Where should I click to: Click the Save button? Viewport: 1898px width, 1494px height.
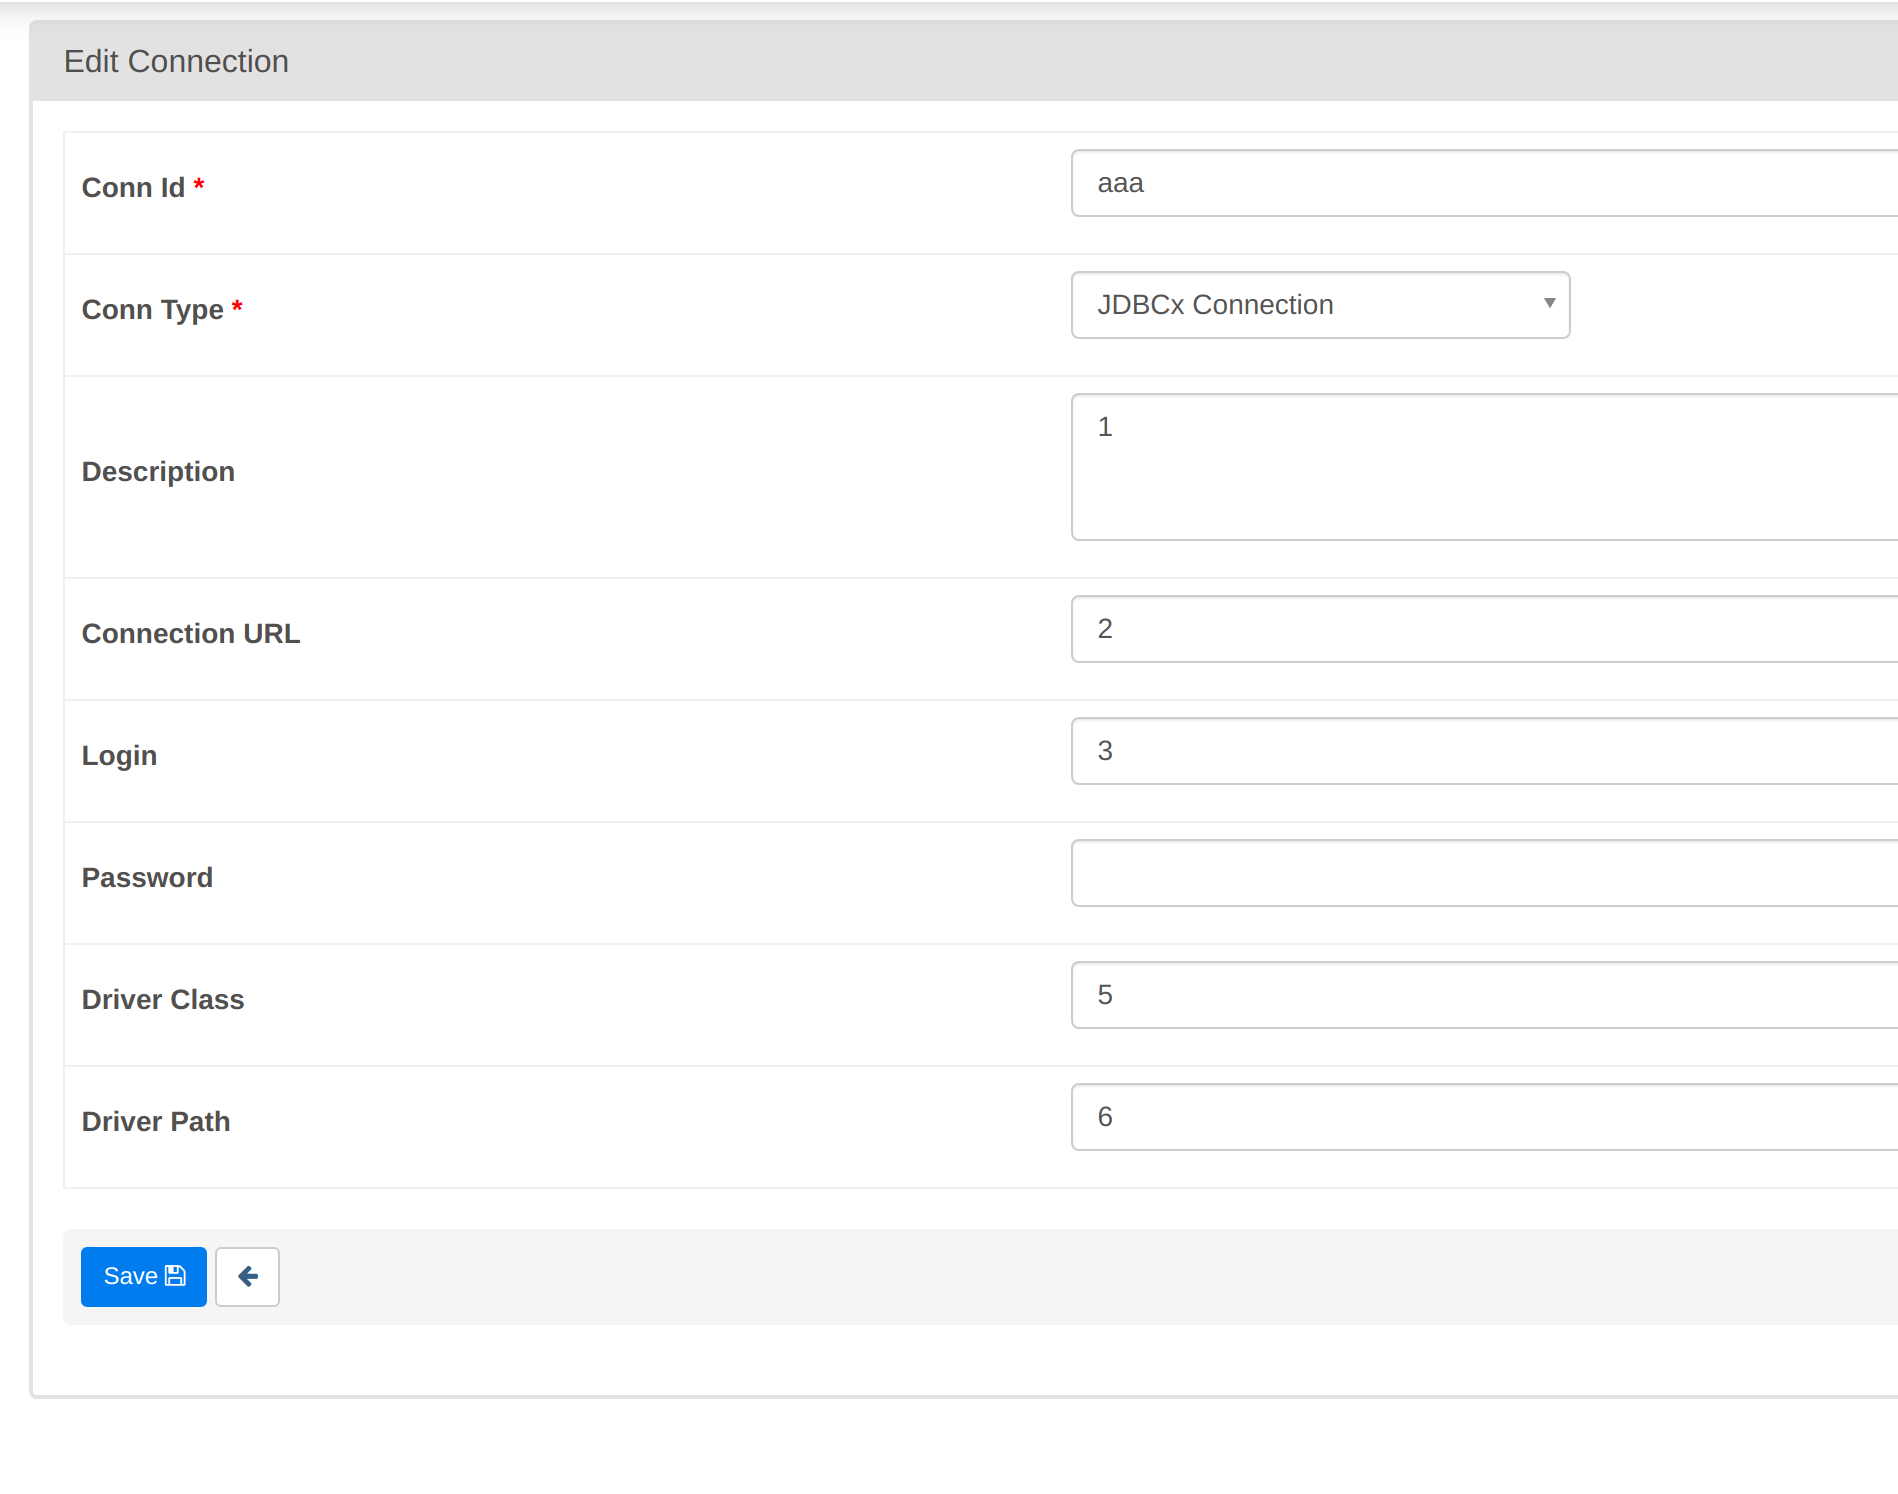pyautogui.click(x=143, y=1276)
